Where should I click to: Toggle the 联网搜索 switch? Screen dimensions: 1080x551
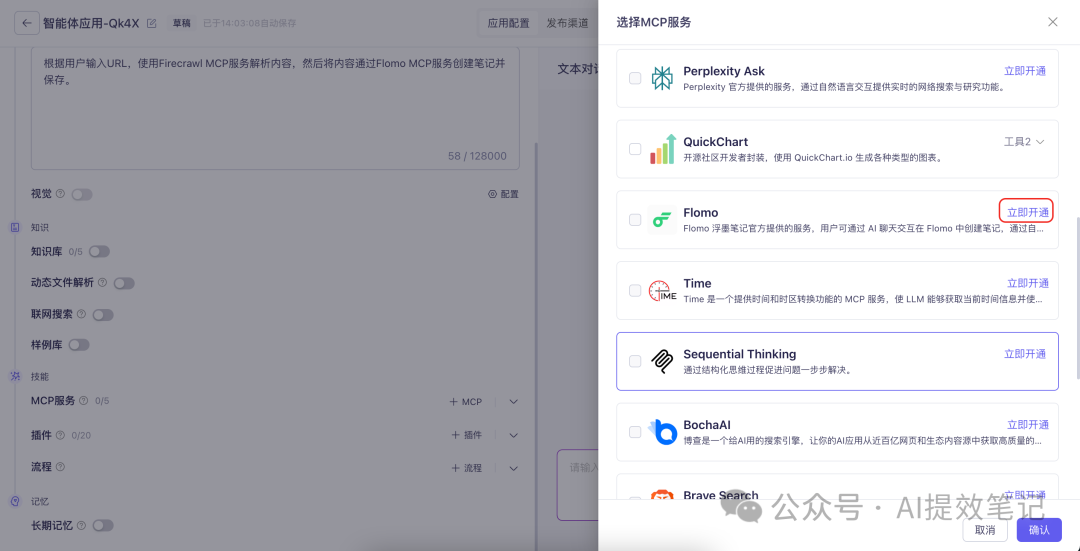[103, 315]
